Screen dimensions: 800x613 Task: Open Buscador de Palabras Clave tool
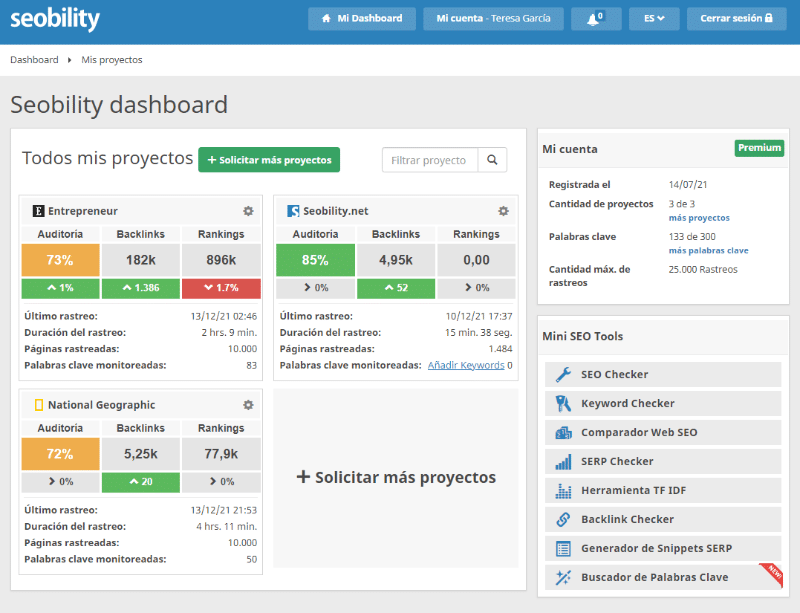pos(663,577)
